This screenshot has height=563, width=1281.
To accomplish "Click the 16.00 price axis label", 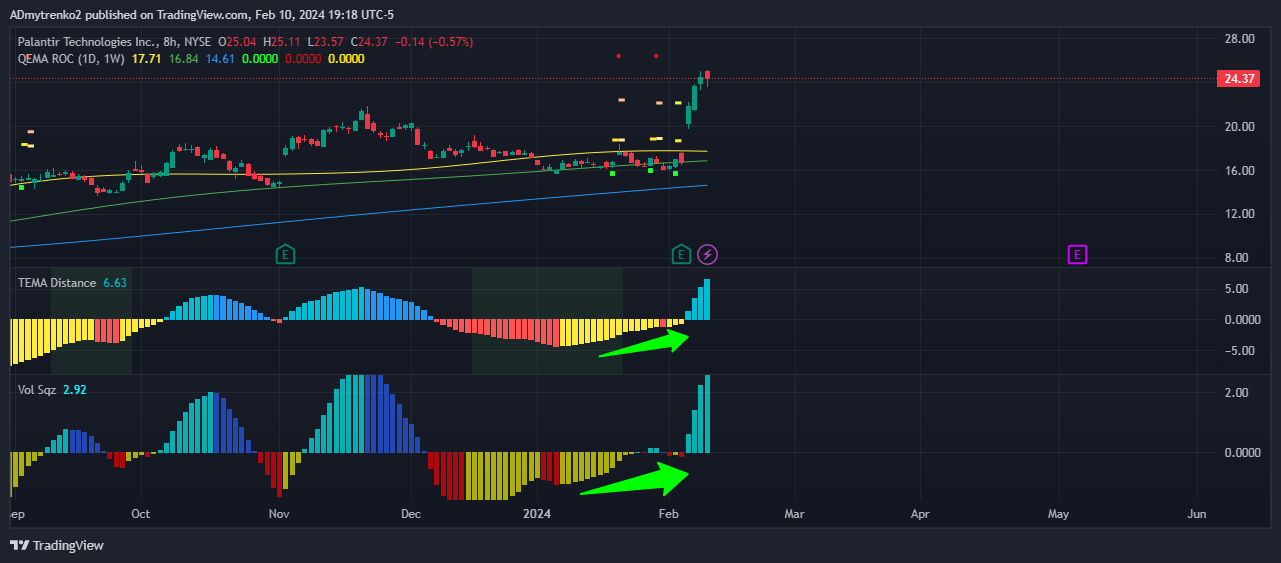I will point(1239,170).
